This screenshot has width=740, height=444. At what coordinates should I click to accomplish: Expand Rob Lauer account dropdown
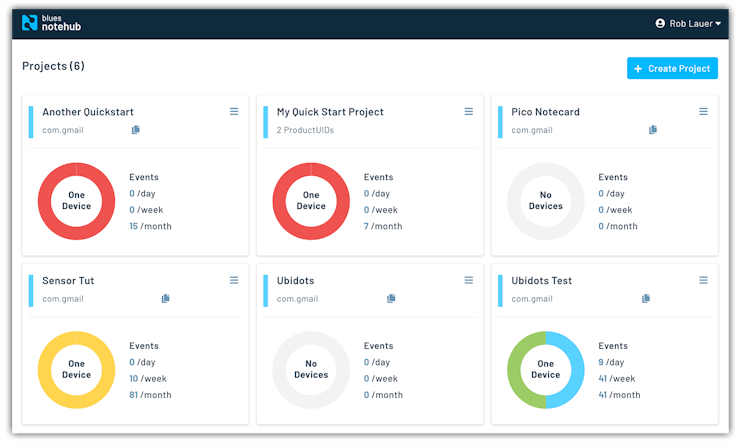688,23
